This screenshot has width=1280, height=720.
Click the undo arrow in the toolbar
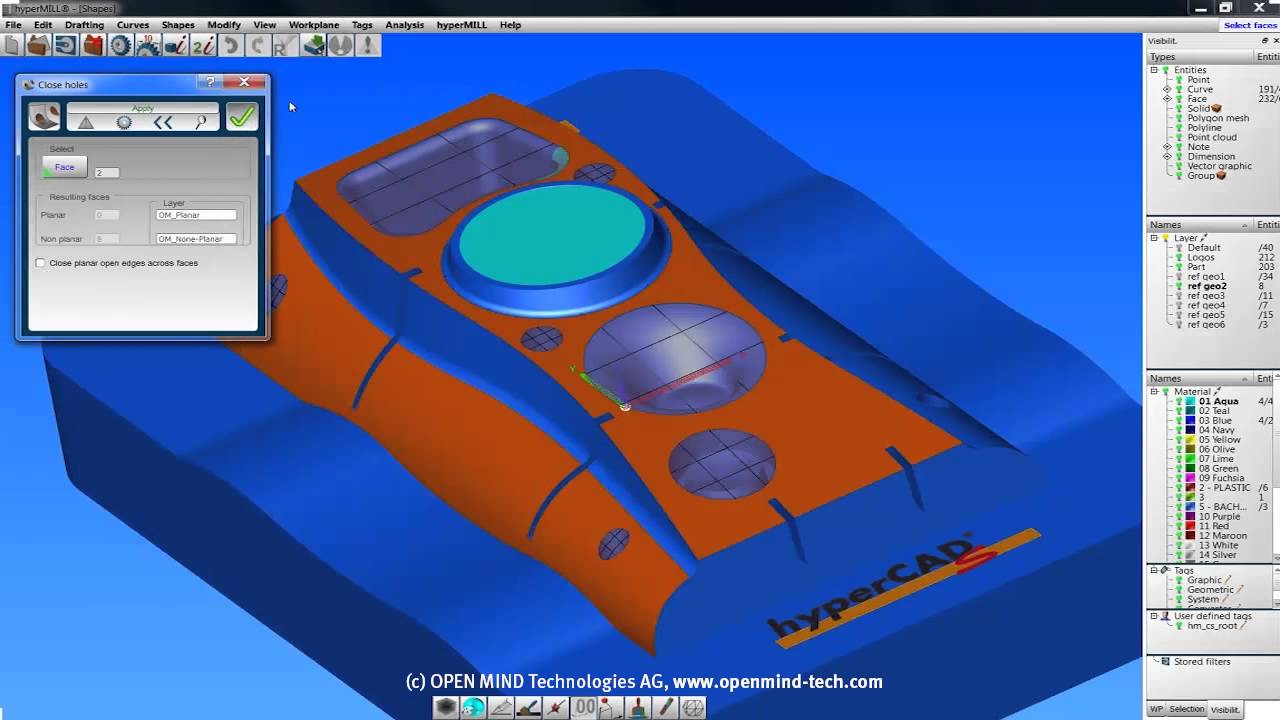pos(231,45)
